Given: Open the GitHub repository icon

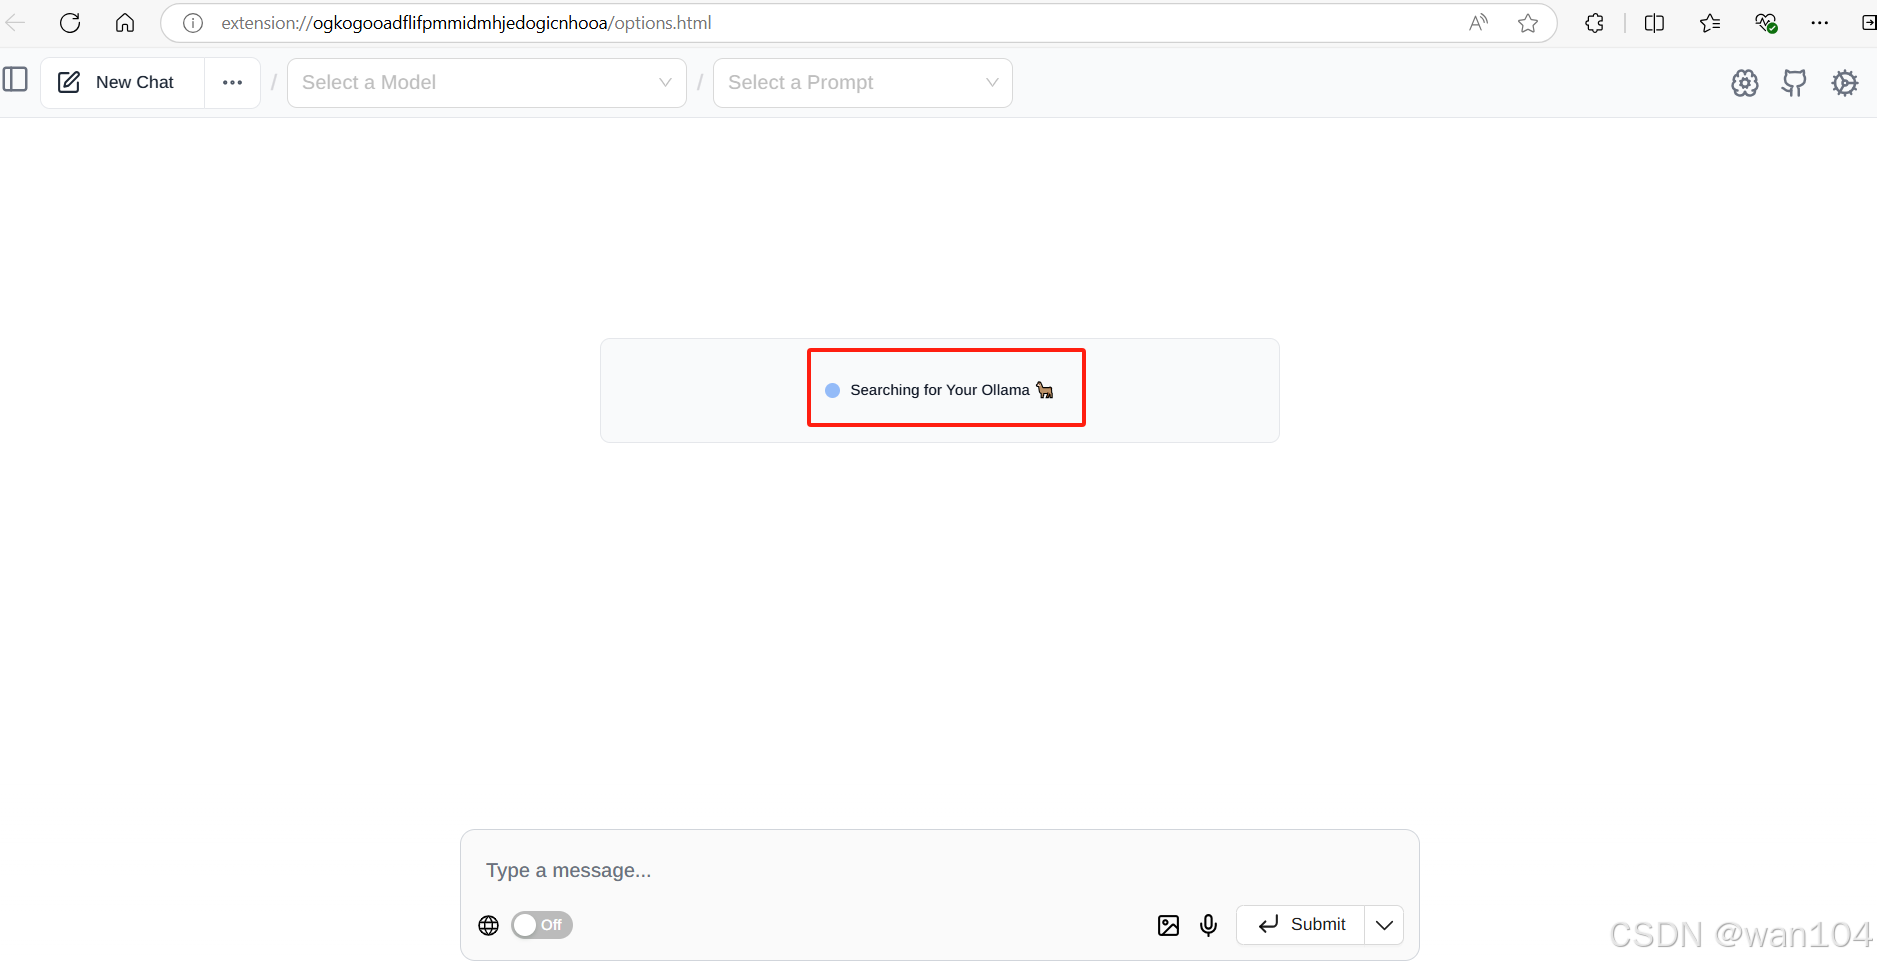Looking at the screenshot, I should pos(1794,83).
